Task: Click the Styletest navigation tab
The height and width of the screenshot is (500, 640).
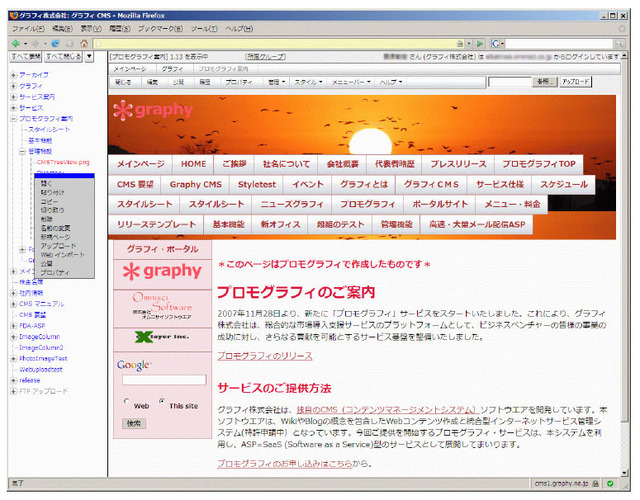Action: click(x=257, y=184)
